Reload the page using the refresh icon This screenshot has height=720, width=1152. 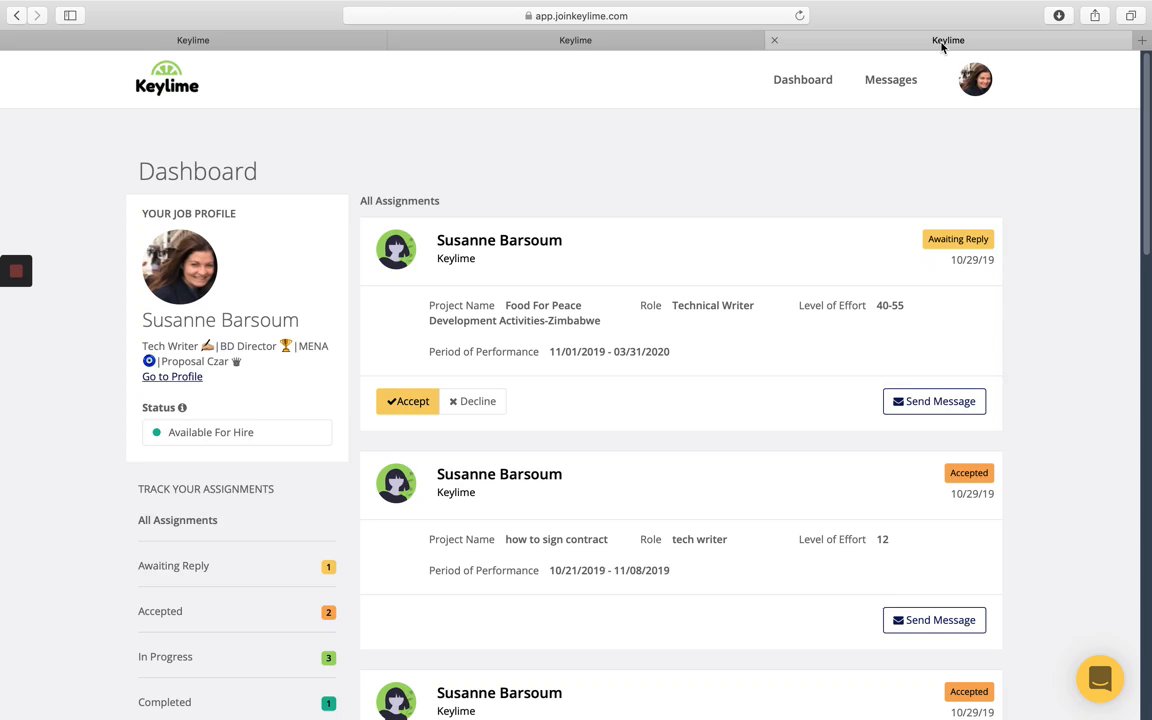pos(799,15)
